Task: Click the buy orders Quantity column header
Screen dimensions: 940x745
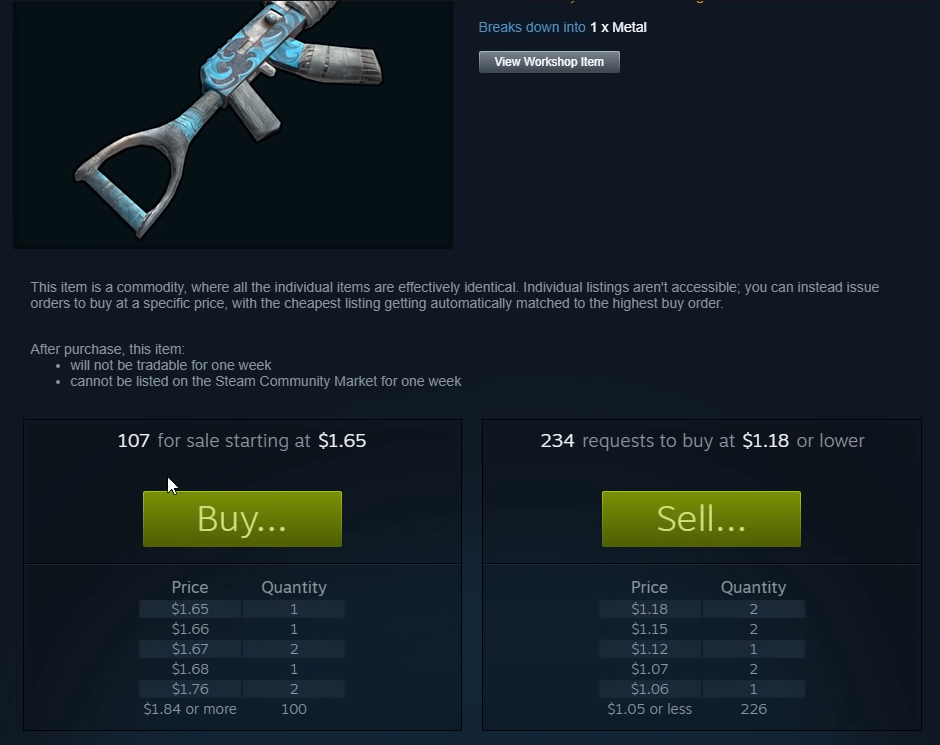Action: pyautogui.click(x=754, y=587)
